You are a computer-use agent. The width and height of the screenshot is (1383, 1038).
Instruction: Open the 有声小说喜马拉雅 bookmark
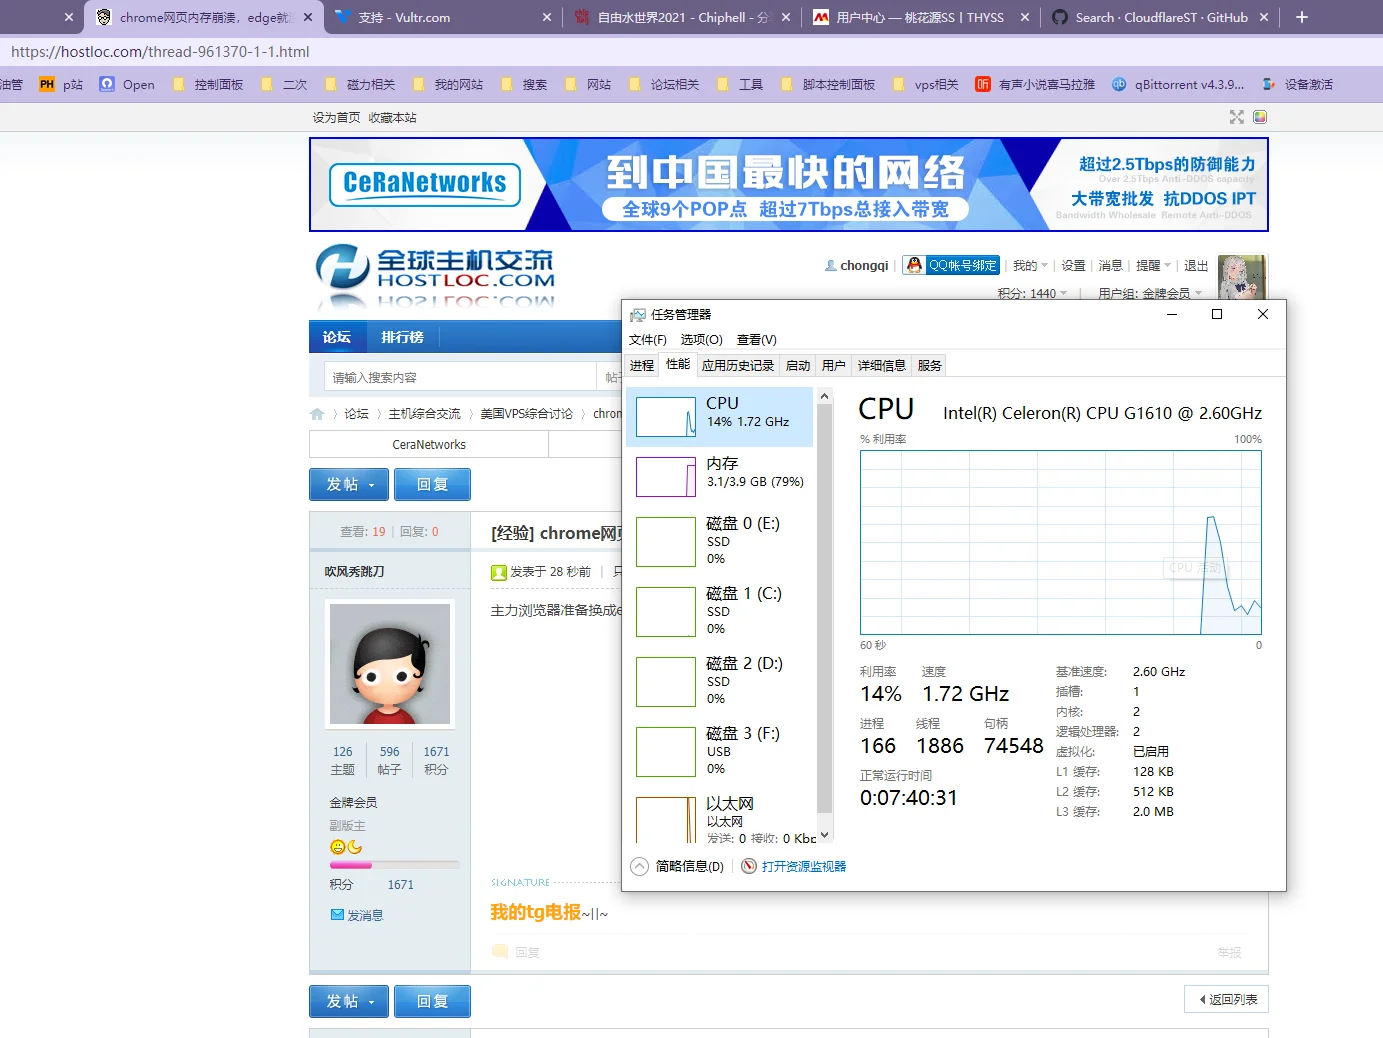pyautogui.click(x=1036, y=85)
